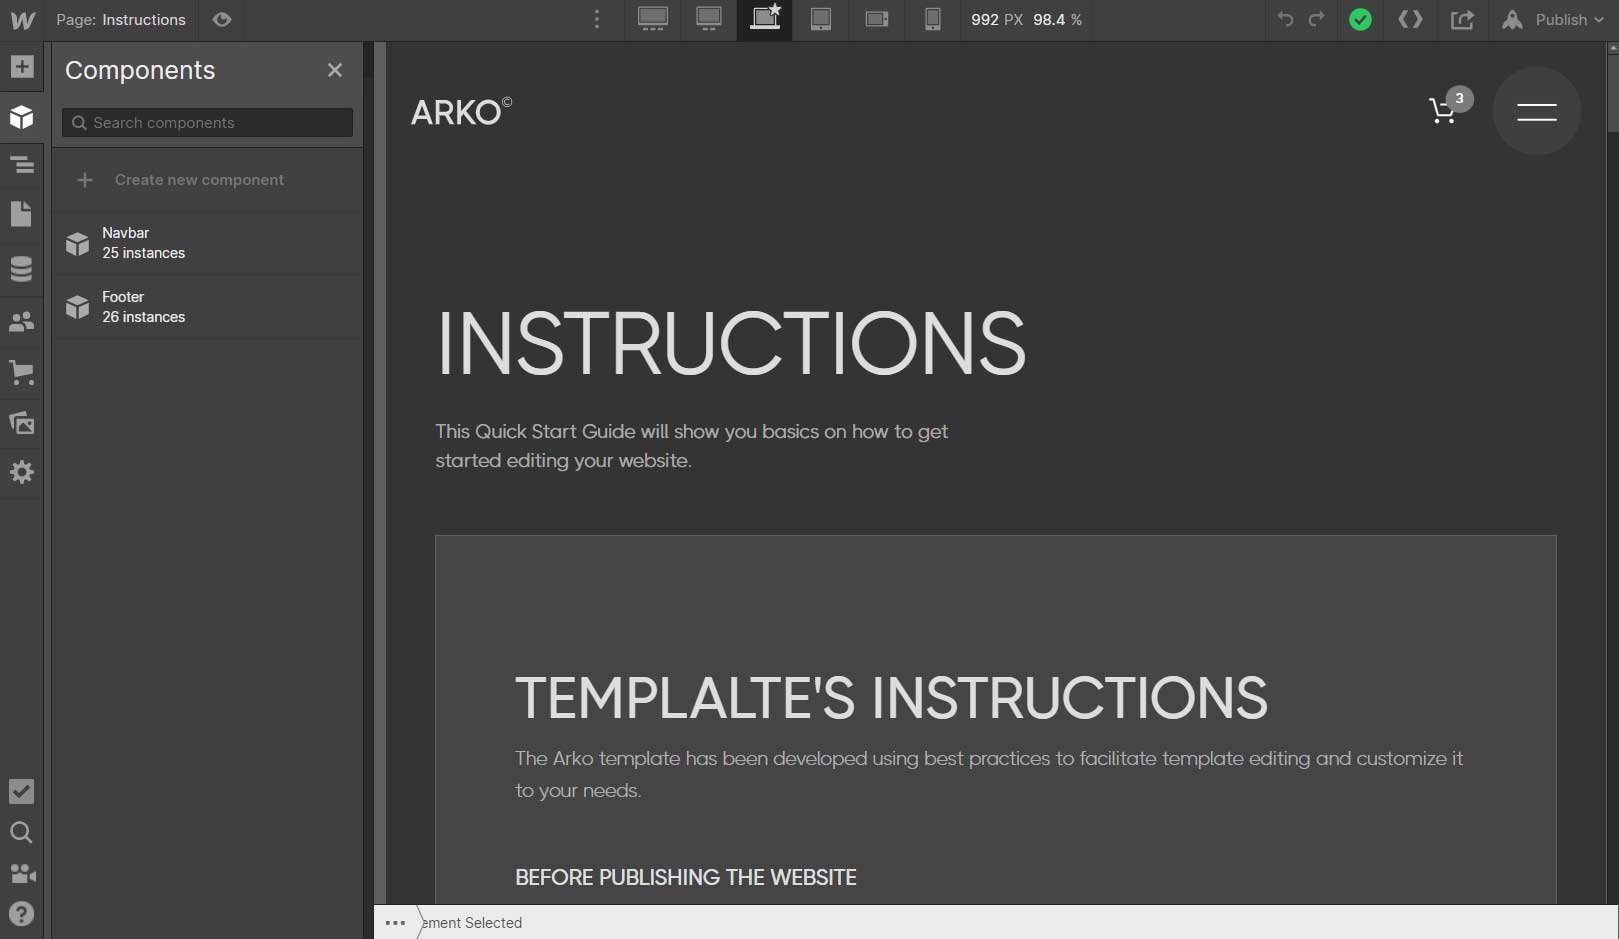Screen dimensions: 1619x939
Task: Click the Search components field
Action: 206,122
